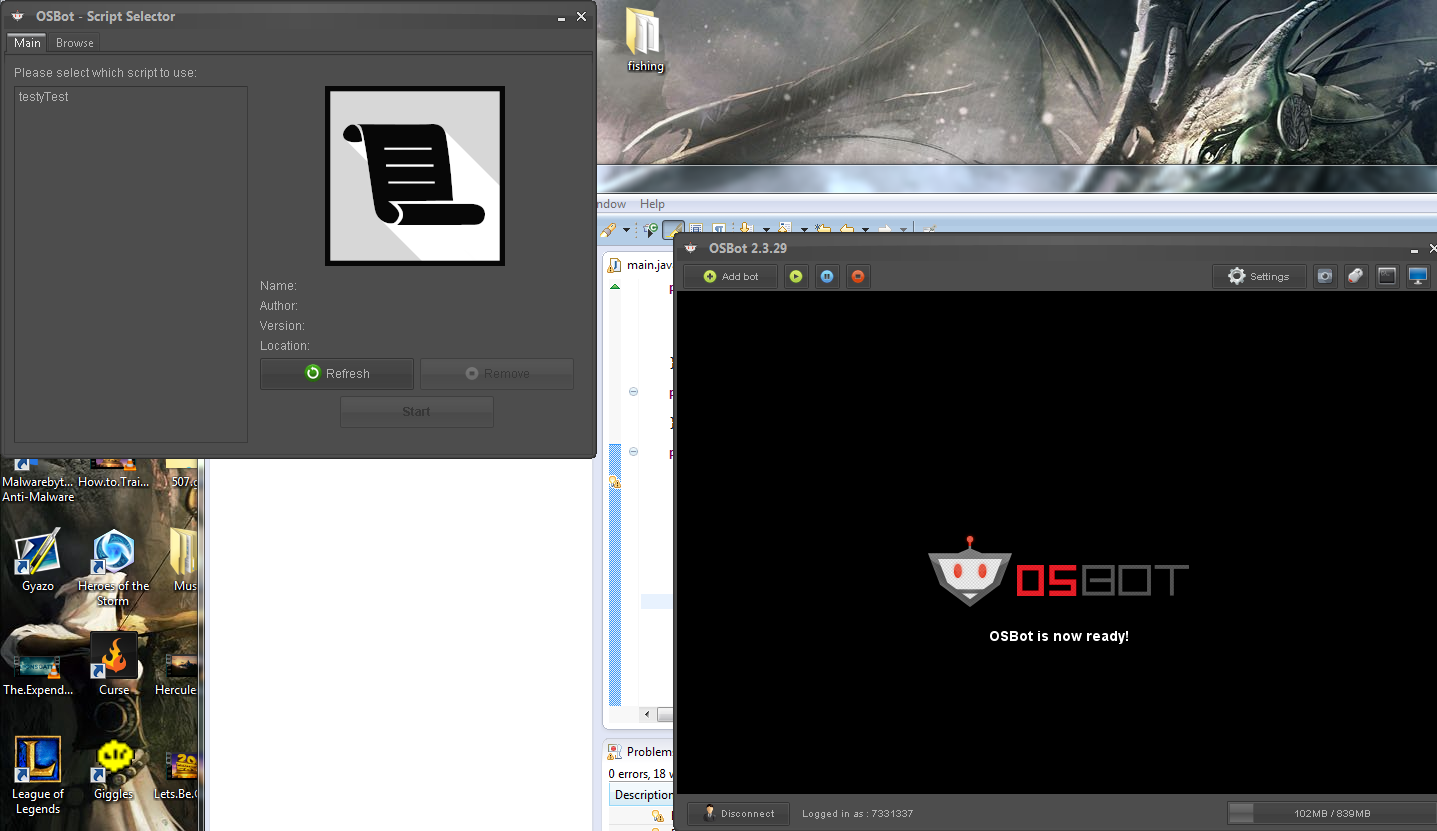Viewport: 1437px width, 831px height.
Task: Refresh the script list
Action: click(x=337, y=373)
